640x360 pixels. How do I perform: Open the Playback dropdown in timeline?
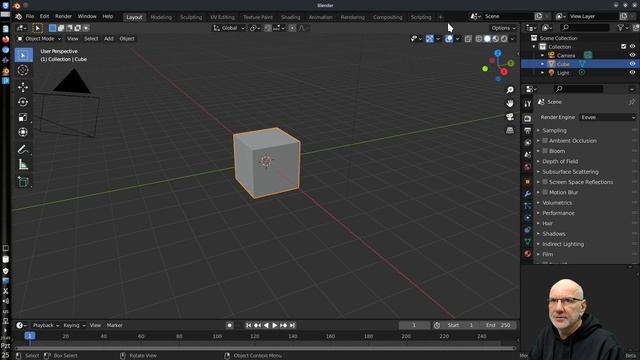pyautogui.click(x=46, y=325)
